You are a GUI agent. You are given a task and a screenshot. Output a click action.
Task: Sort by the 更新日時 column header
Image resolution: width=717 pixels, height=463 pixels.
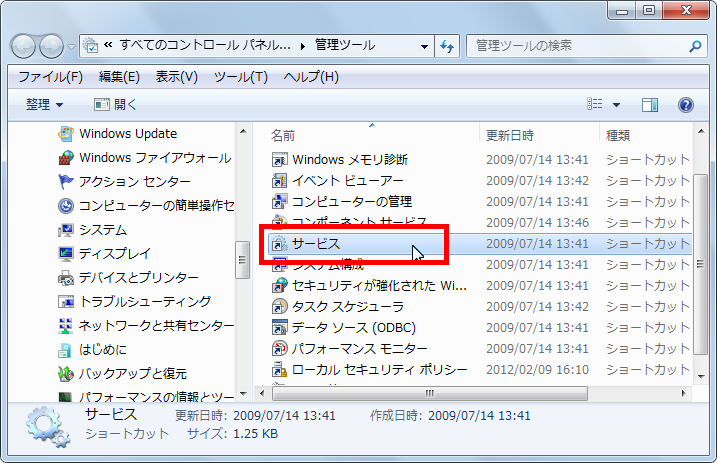coord(510,135)
